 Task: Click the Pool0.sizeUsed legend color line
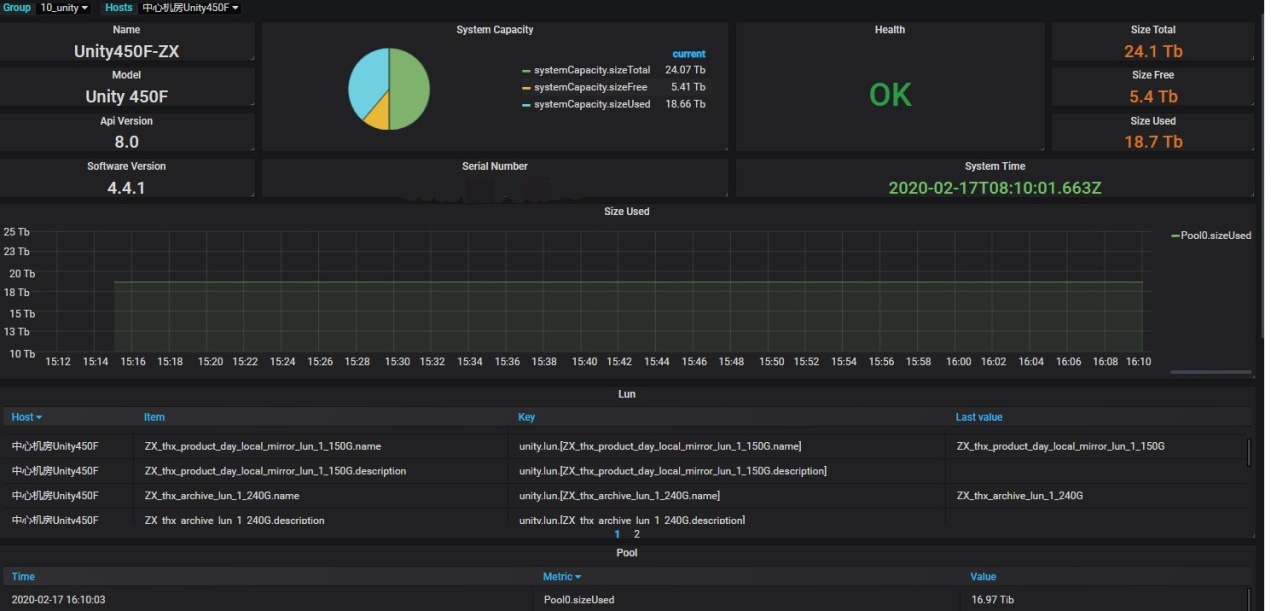(1175, 236)
